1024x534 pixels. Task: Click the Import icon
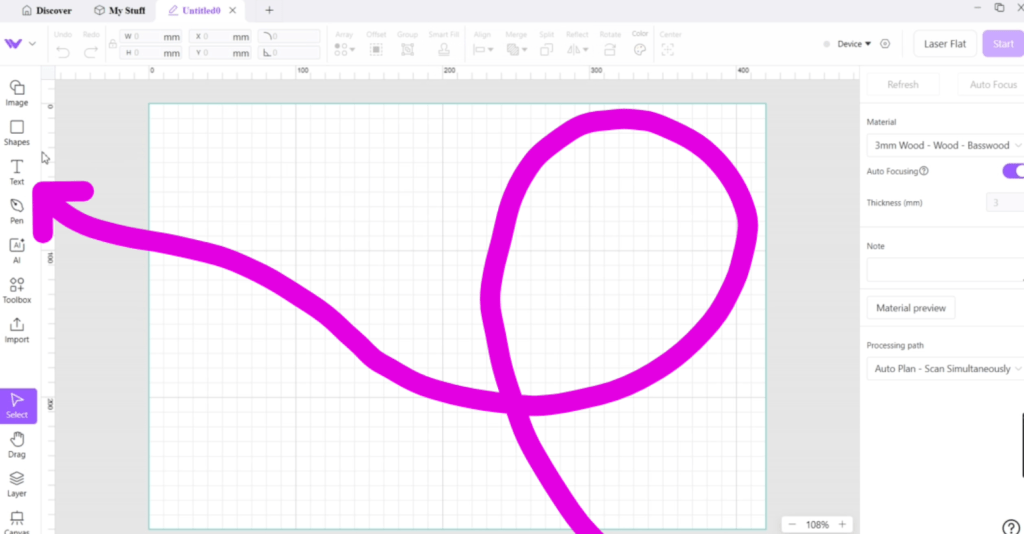pos(17,330)
